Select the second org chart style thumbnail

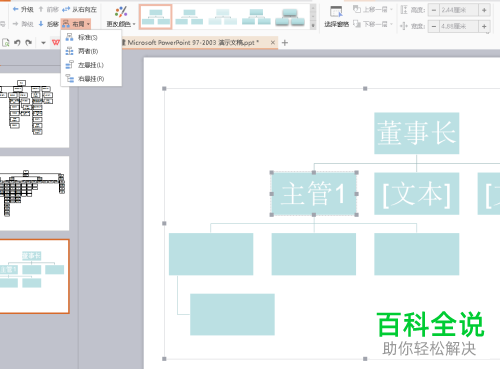(189, 17)
